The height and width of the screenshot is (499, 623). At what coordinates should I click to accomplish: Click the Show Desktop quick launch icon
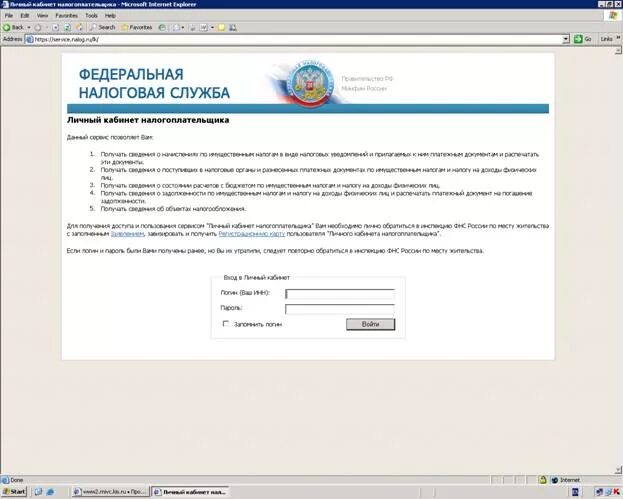click(38, 492)
